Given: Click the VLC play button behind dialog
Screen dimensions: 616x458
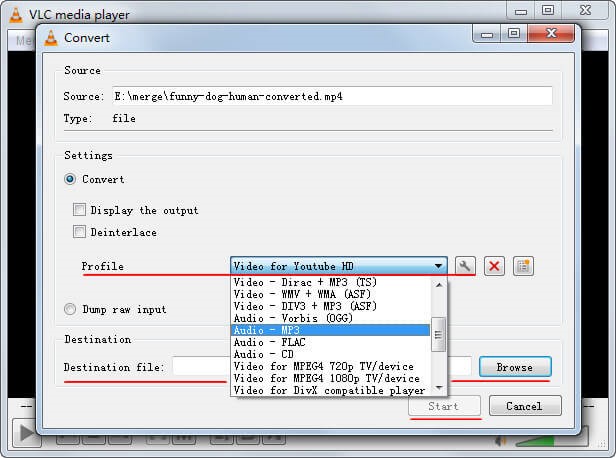Looking at the screenshot, I should point(26,433).
